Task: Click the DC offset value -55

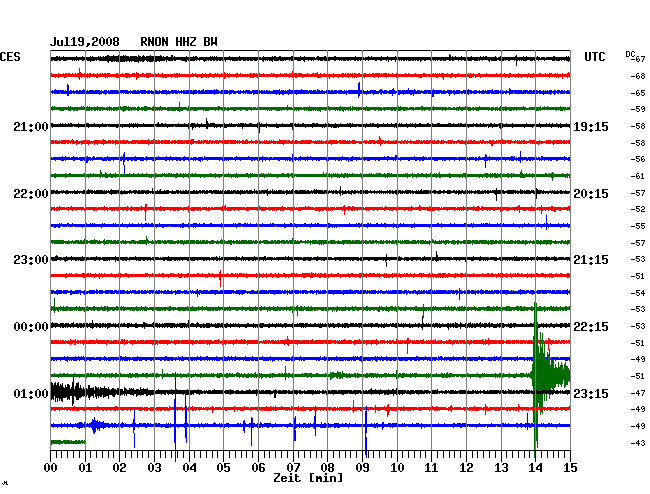Action: click(638, 226)
